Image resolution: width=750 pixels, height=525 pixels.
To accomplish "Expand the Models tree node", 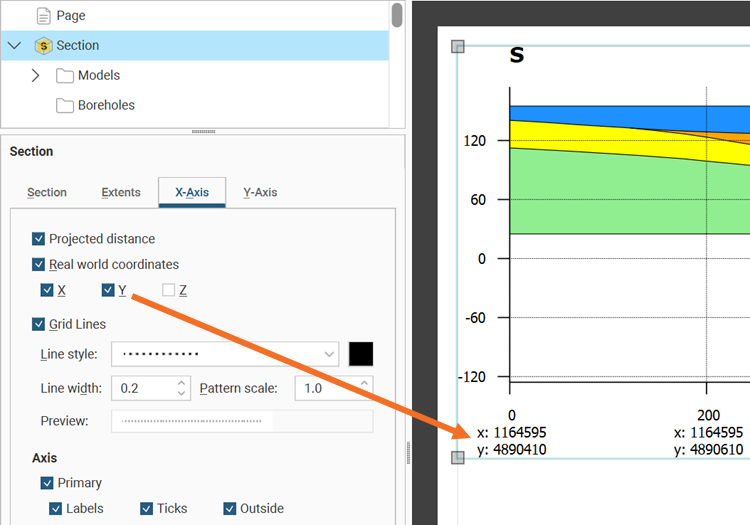I will pyautogui.click(x=36, y=76).
